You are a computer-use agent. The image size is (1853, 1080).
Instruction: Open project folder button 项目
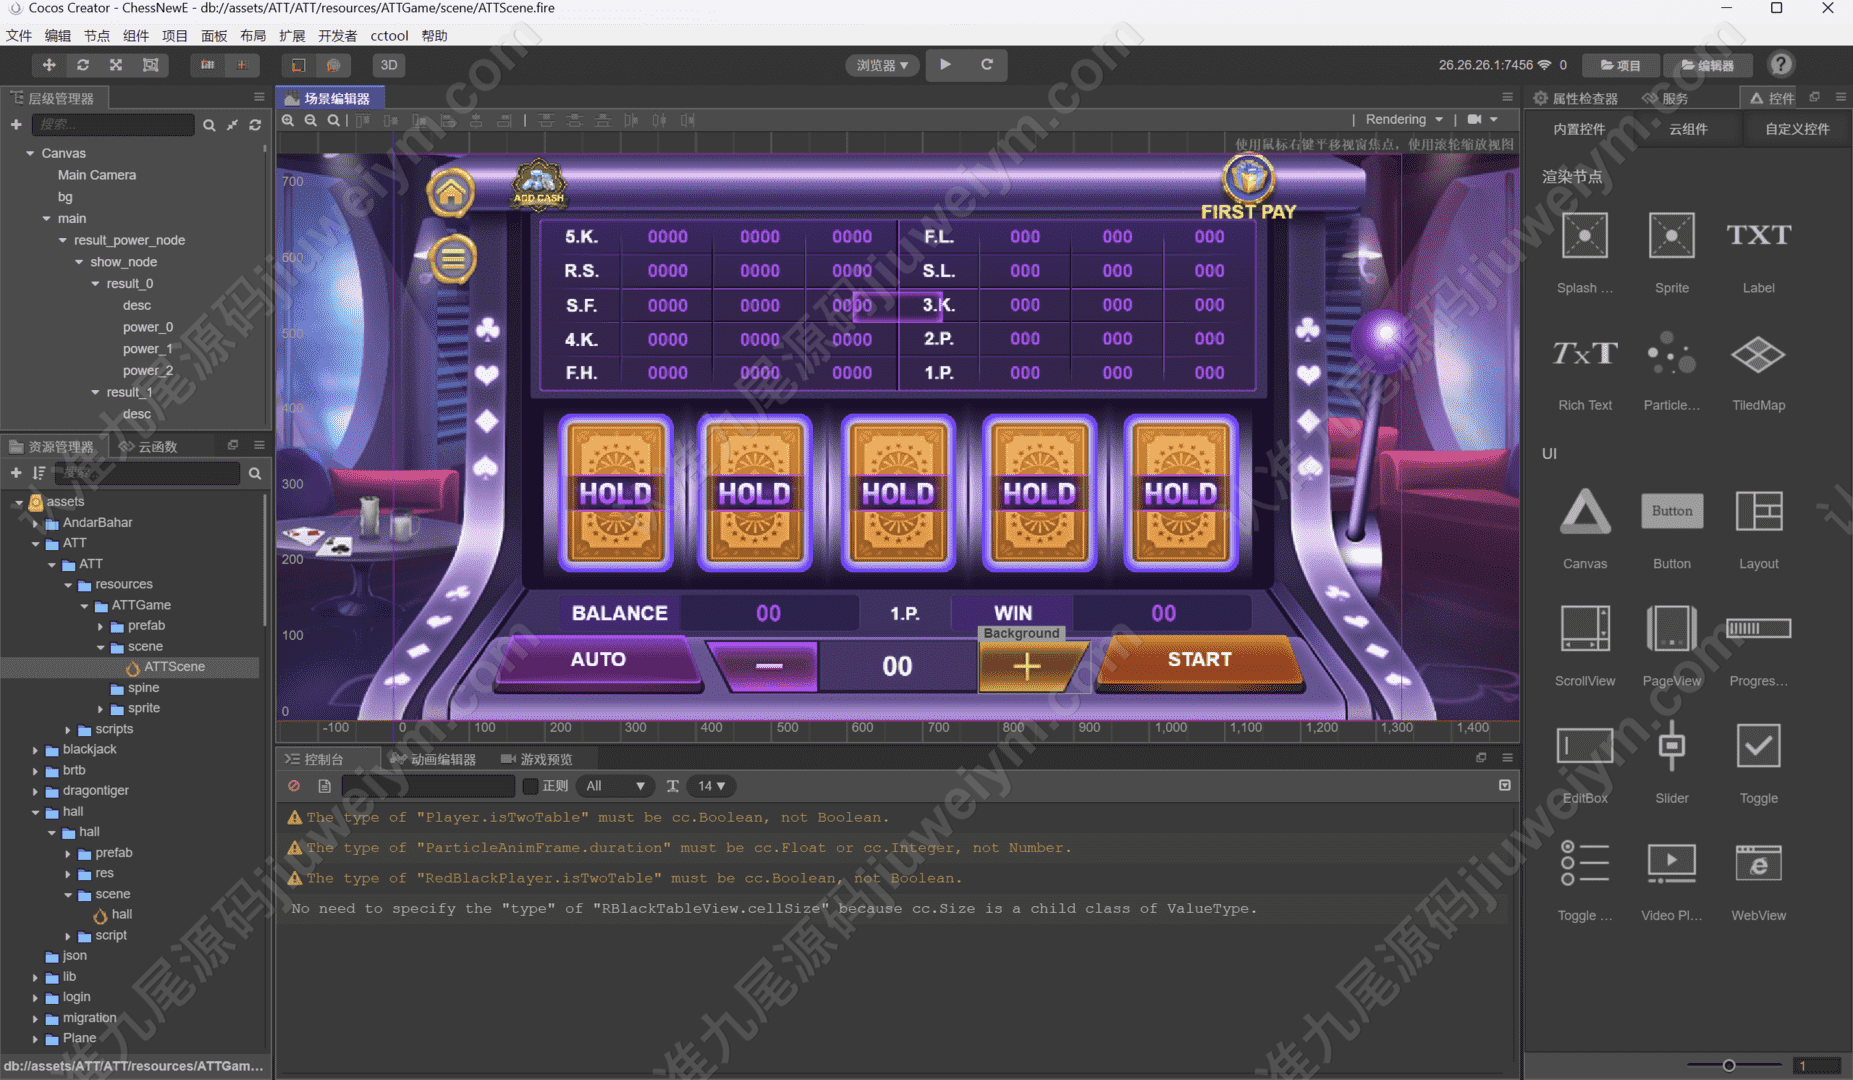coord(1620,65)
